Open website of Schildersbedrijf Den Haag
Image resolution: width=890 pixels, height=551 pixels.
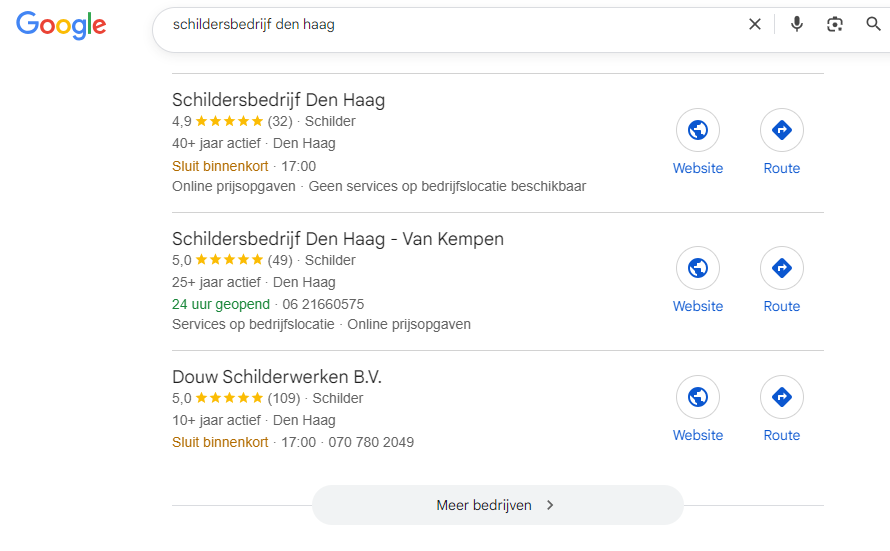click(698, 130)
